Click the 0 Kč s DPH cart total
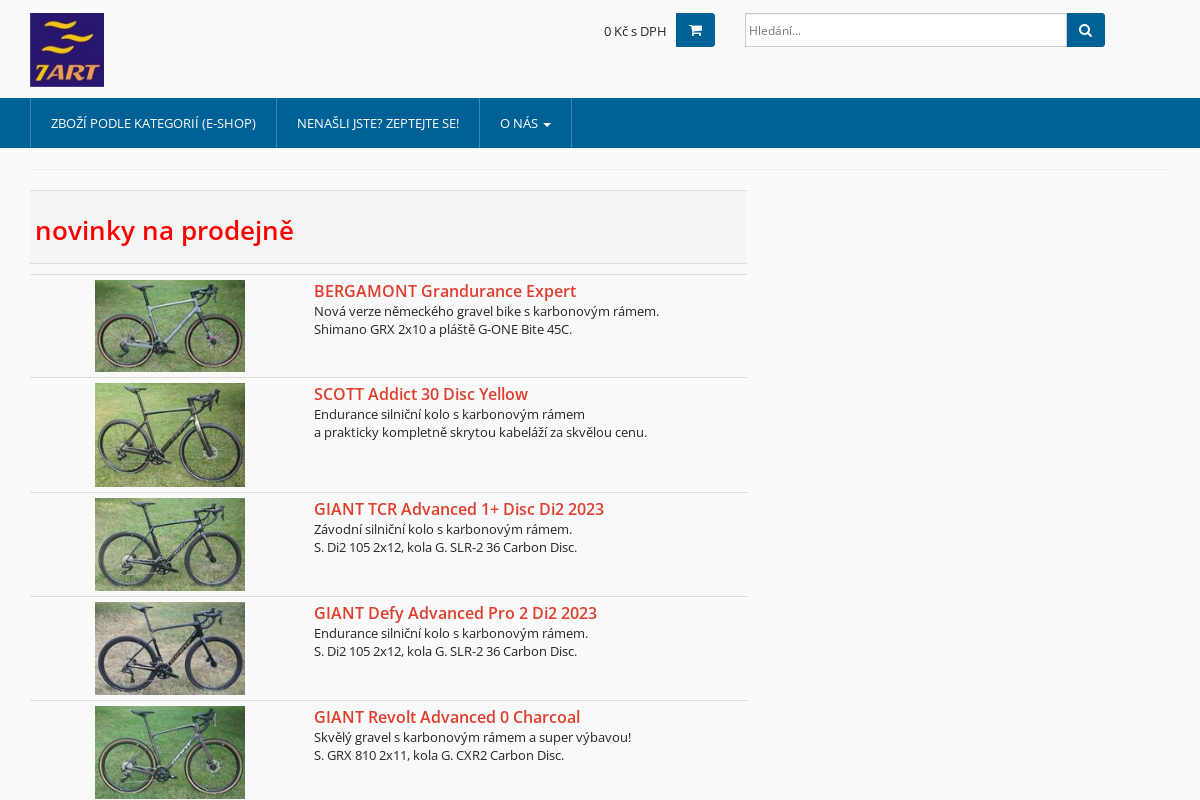Viewport: 1200px width, 800px height. click(635, 31)
